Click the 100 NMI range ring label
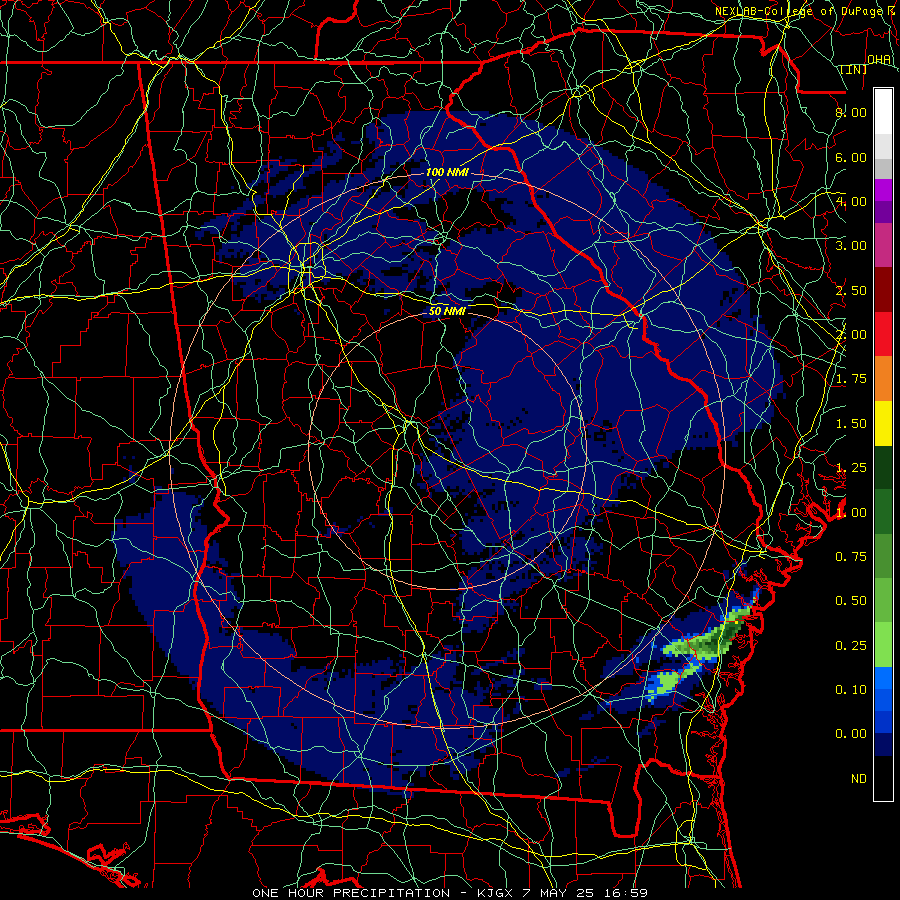Screen dimensions: 900x900 tap(447, 172)
